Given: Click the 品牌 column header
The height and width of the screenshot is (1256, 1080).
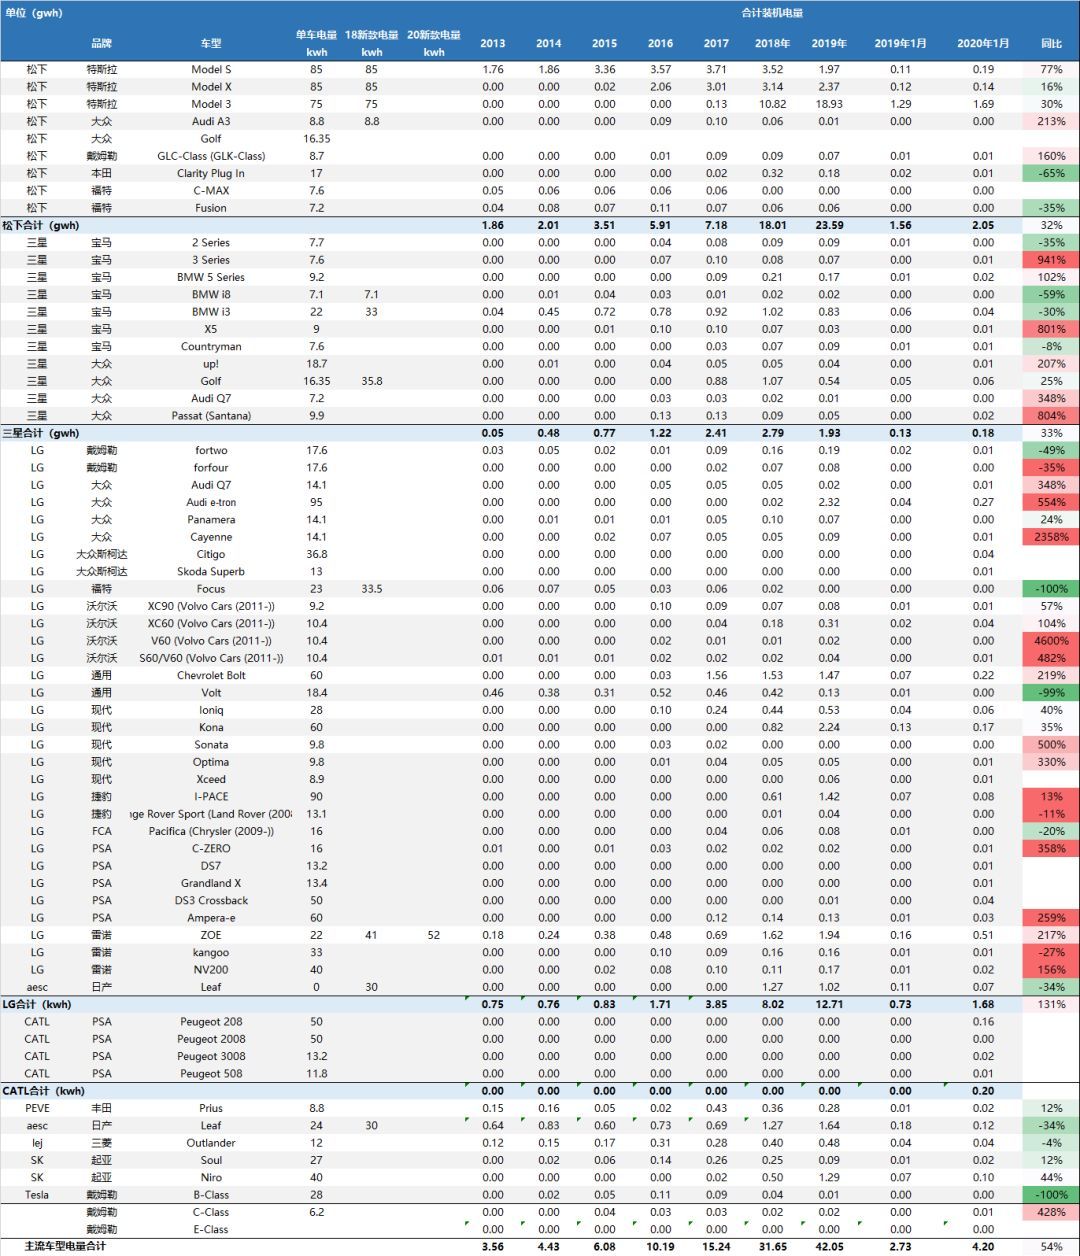Looking at the screenshot, I should coord(101,44).
